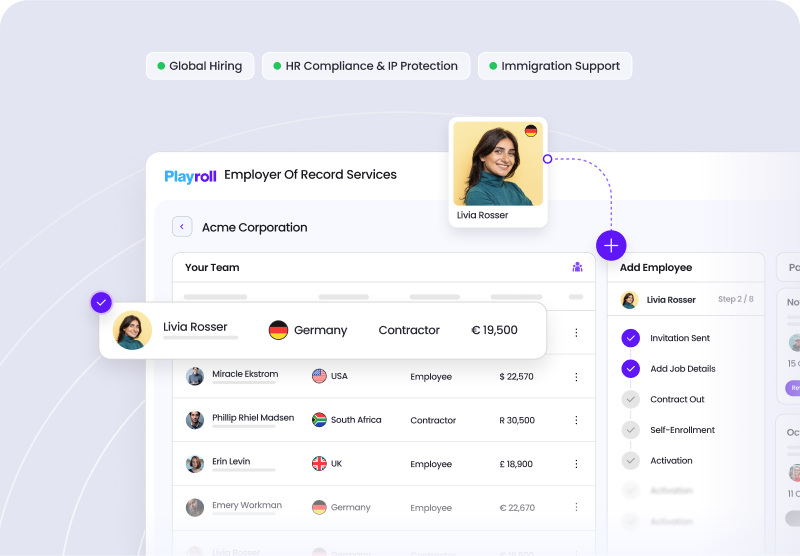800x556 pixels.
Task: Toggle the Invitation Sent step checkmark
Action: pyautogui.click(x=630, y=338)
